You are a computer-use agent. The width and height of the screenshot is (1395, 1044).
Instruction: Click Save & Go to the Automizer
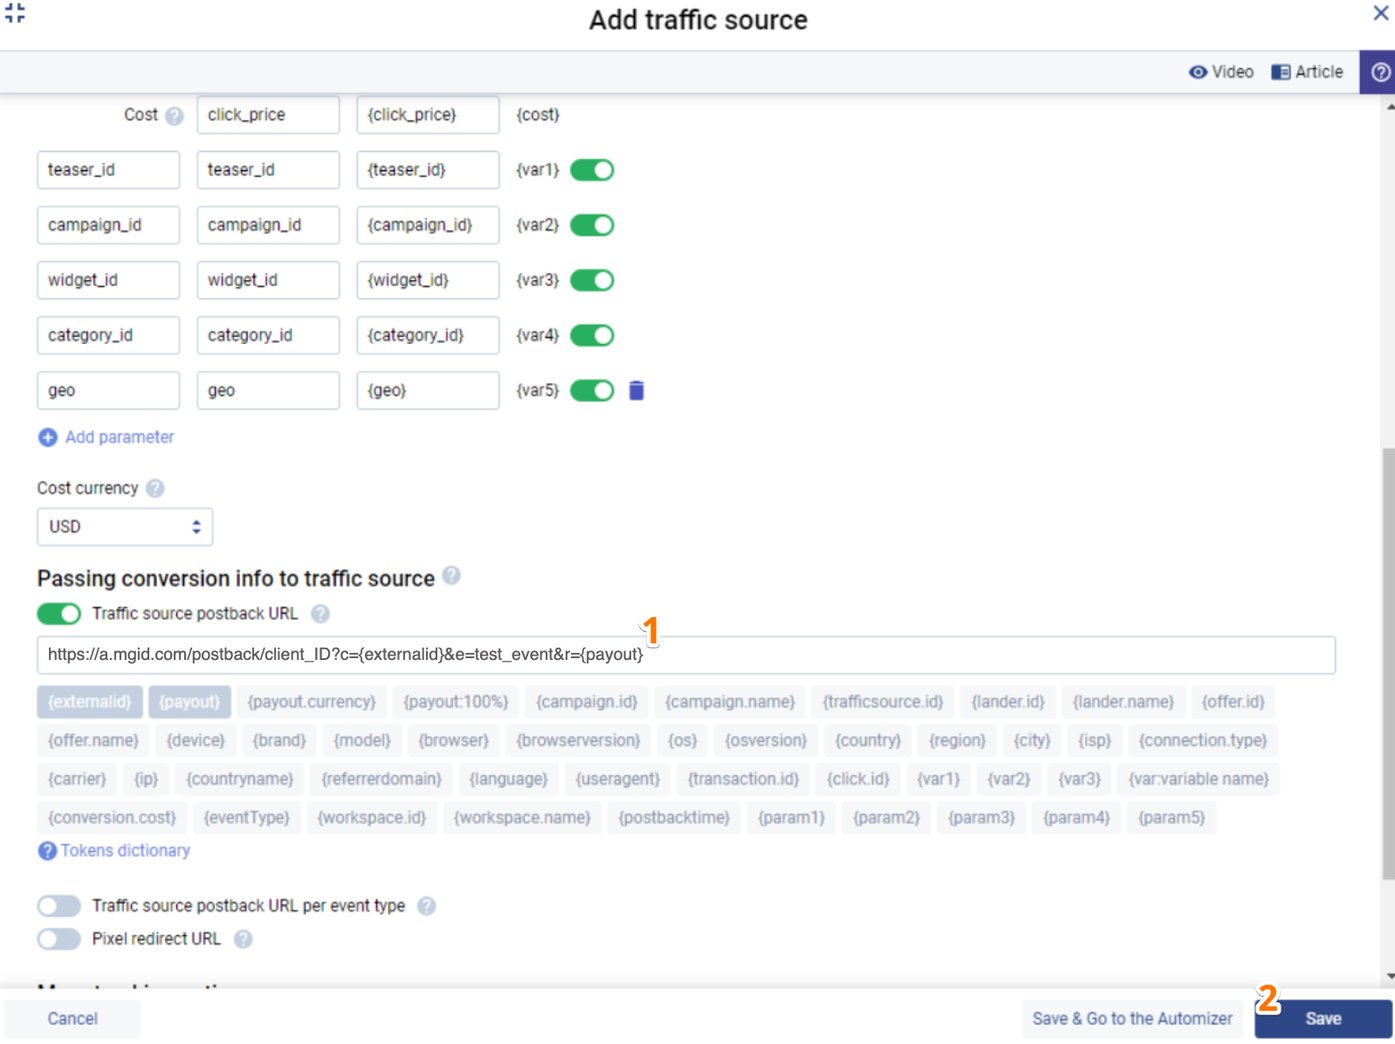click(1132, 1018)
